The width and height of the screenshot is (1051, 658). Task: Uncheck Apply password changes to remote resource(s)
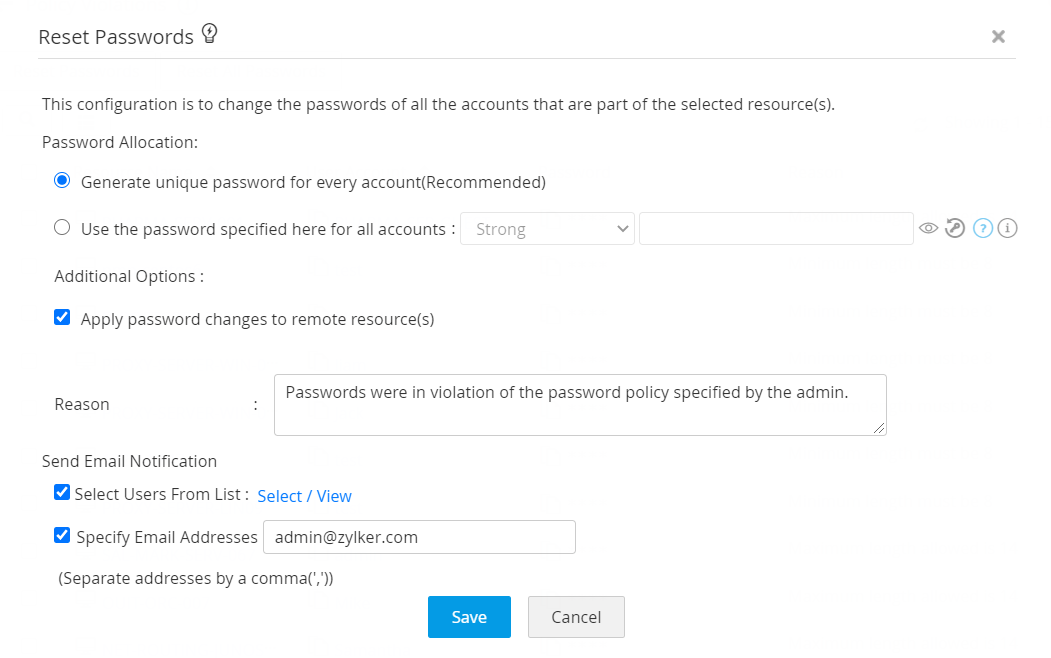point(62,318)
